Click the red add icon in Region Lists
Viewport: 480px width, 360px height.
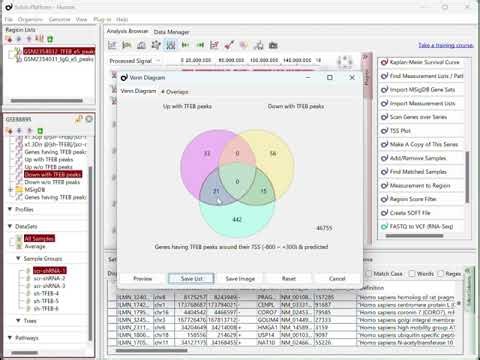tap(9, 39)
